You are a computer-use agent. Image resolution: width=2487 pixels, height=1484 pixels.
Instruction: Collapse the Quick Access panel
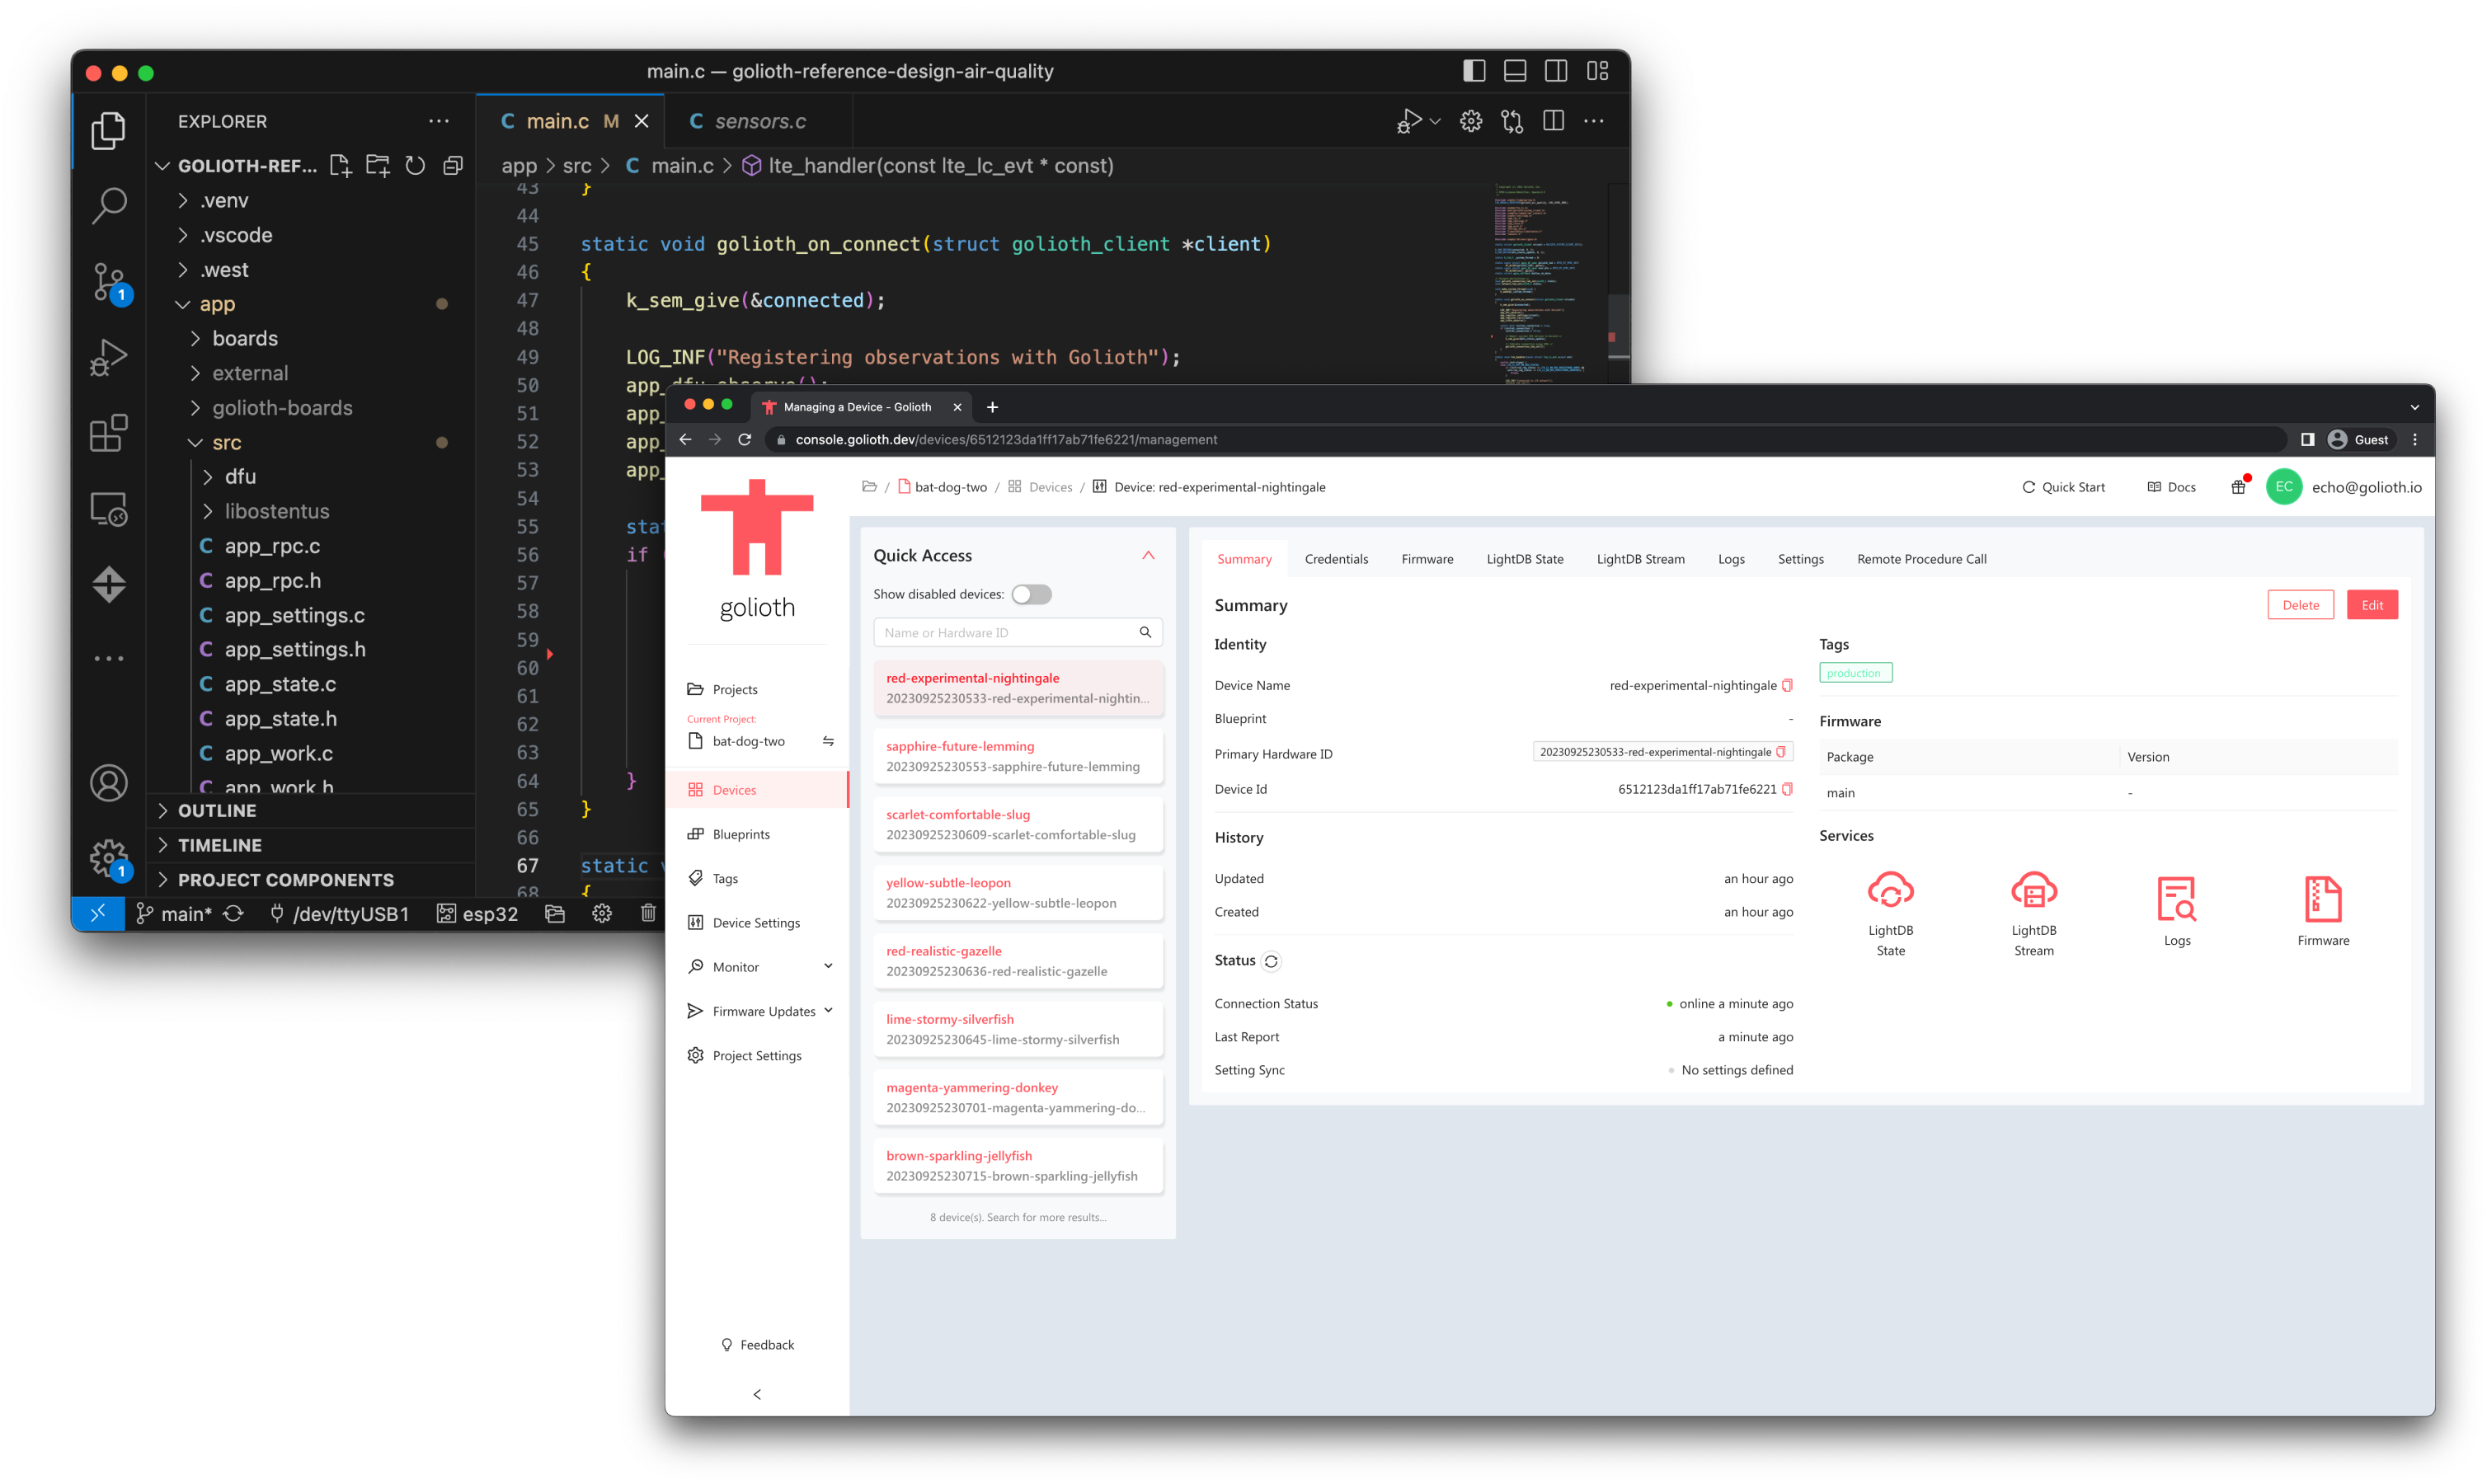1148,555
